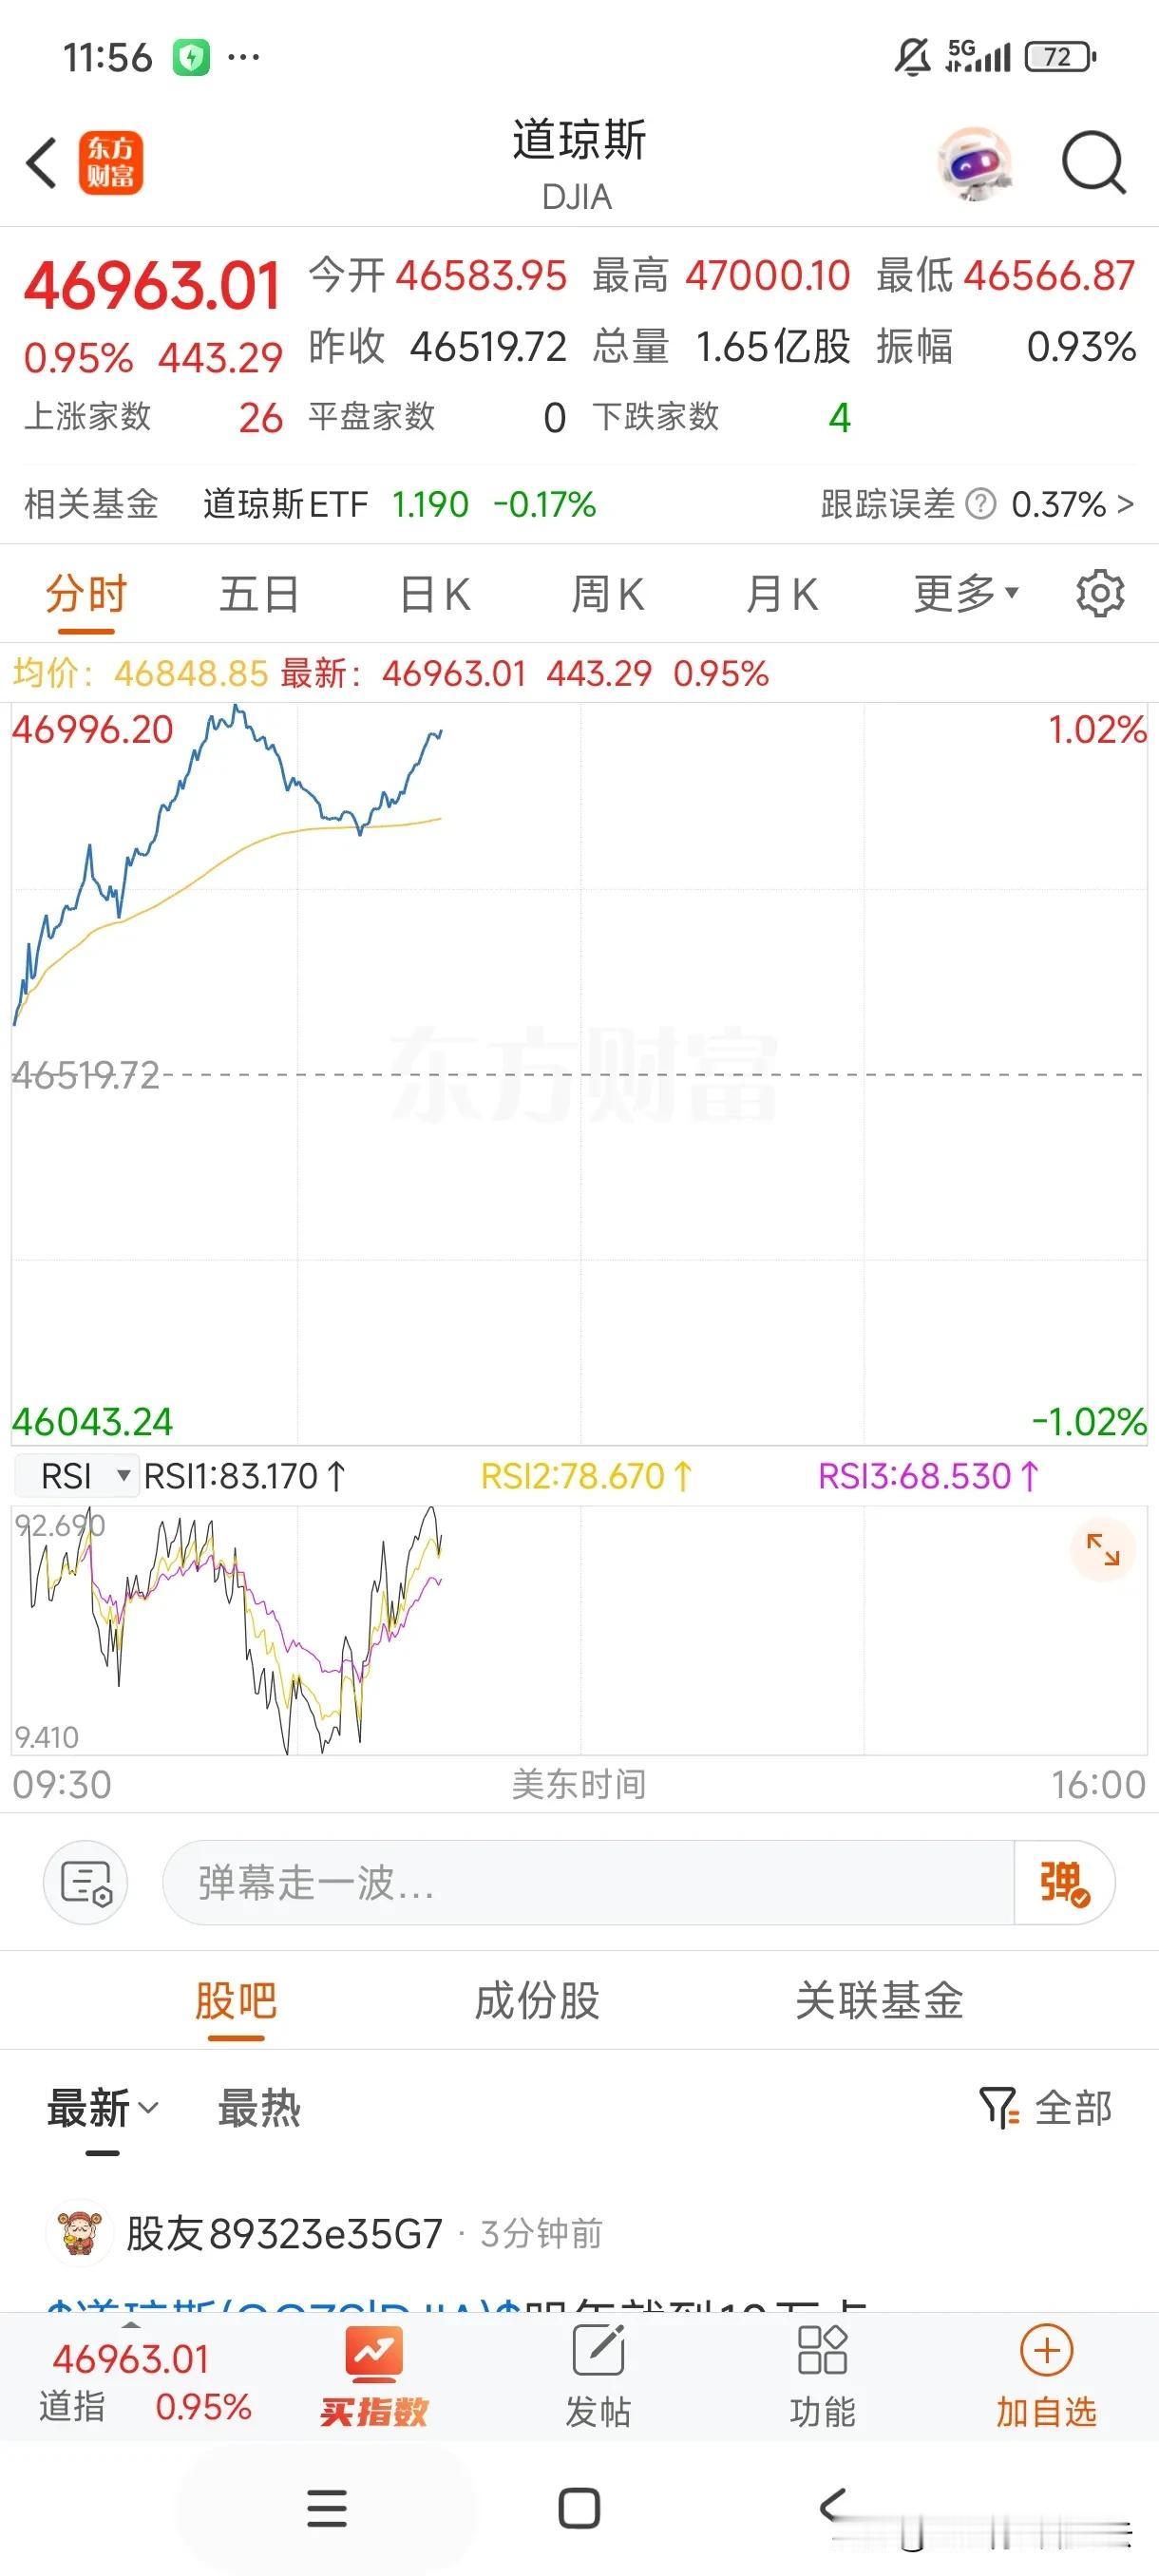This screenshot has height=2576, width=1159.
Task: Focus the 弹幕走一波 input field
Action: point(588,1882)
